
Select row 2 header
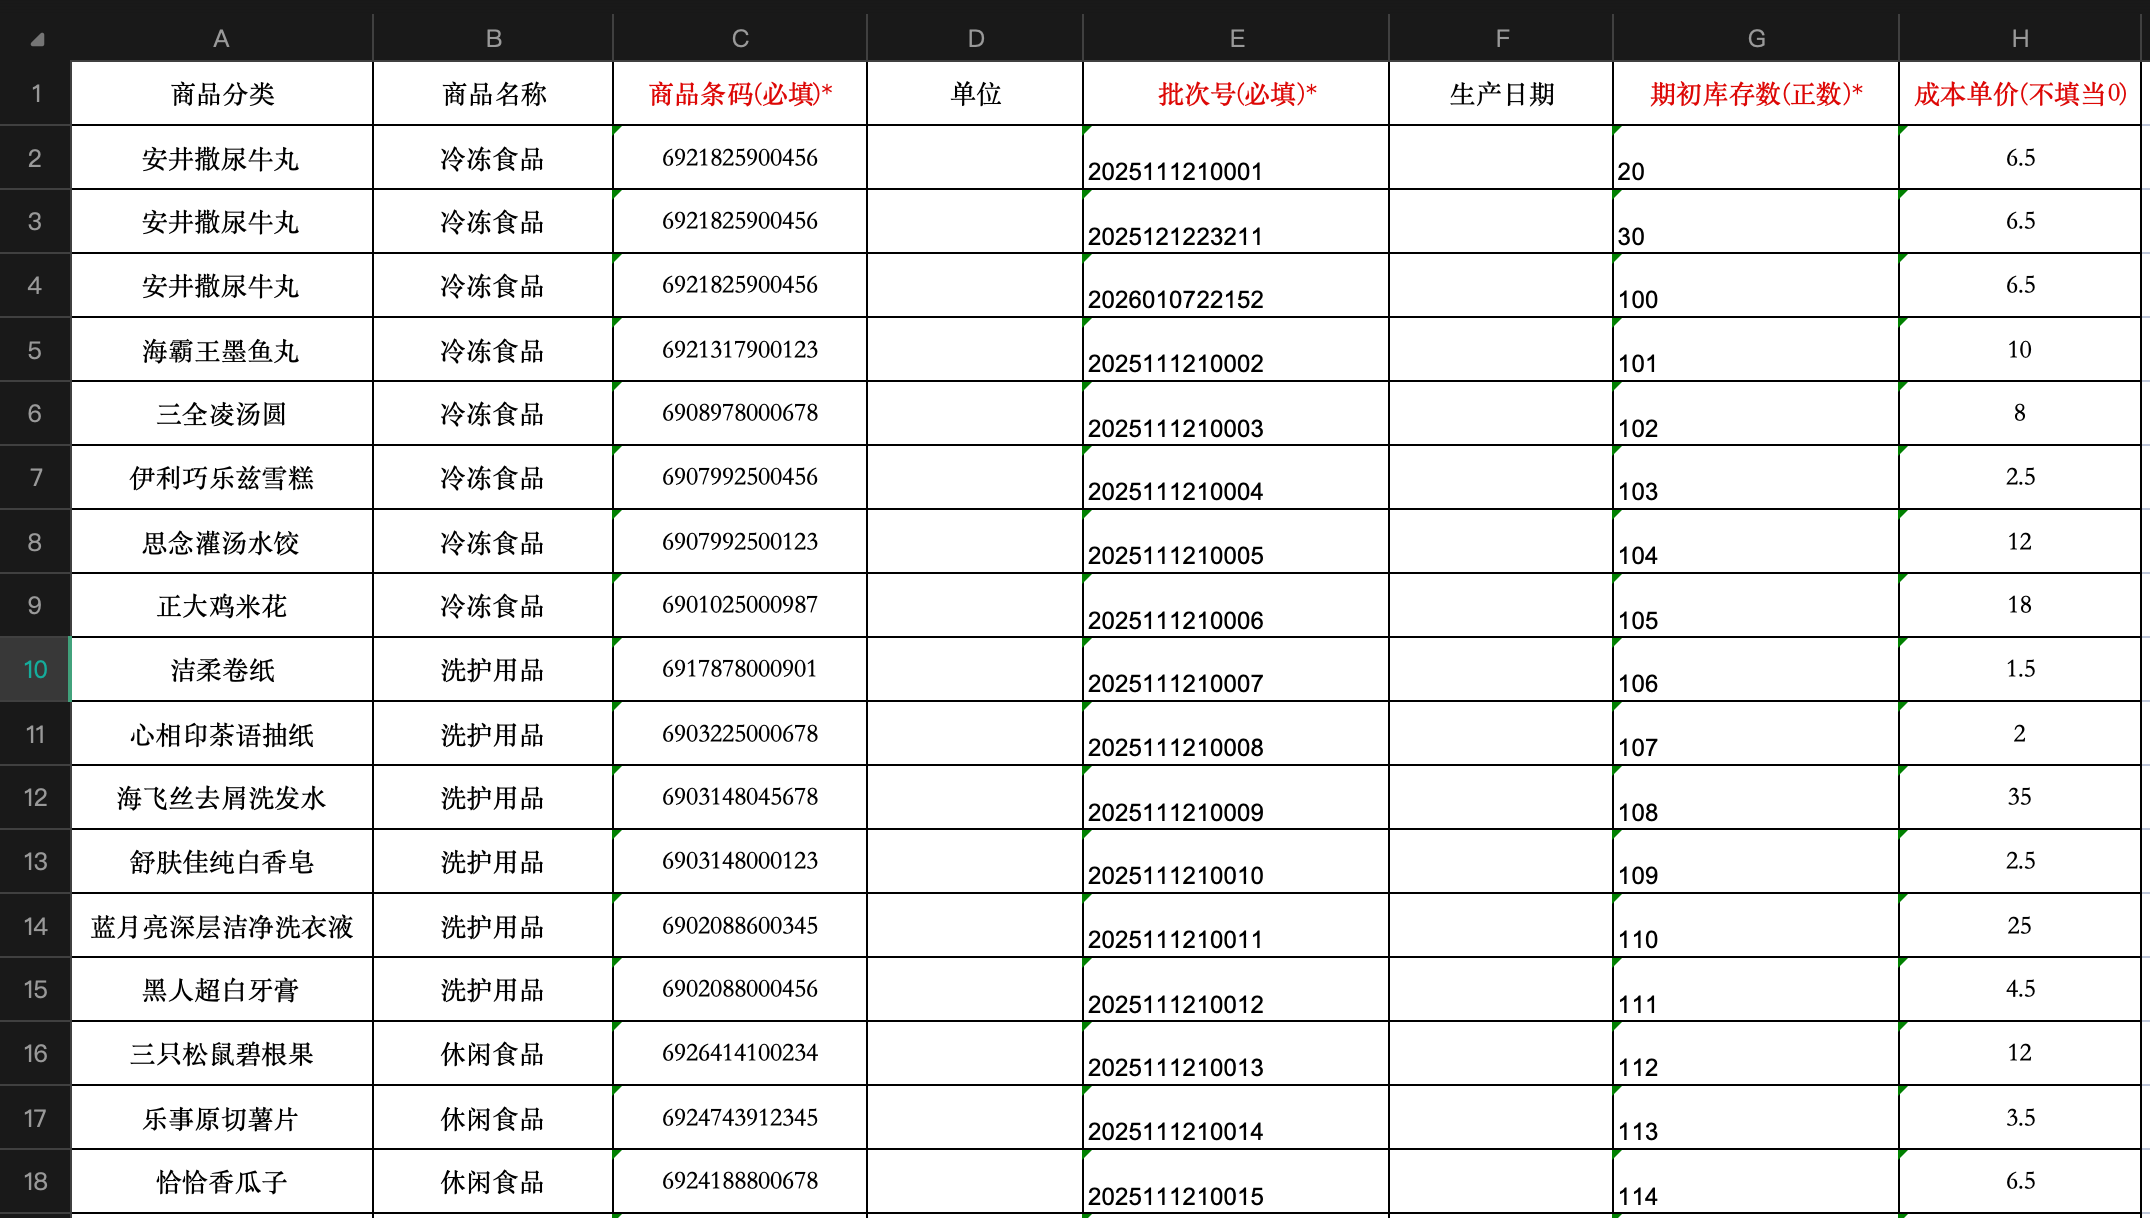pos(35,158)
